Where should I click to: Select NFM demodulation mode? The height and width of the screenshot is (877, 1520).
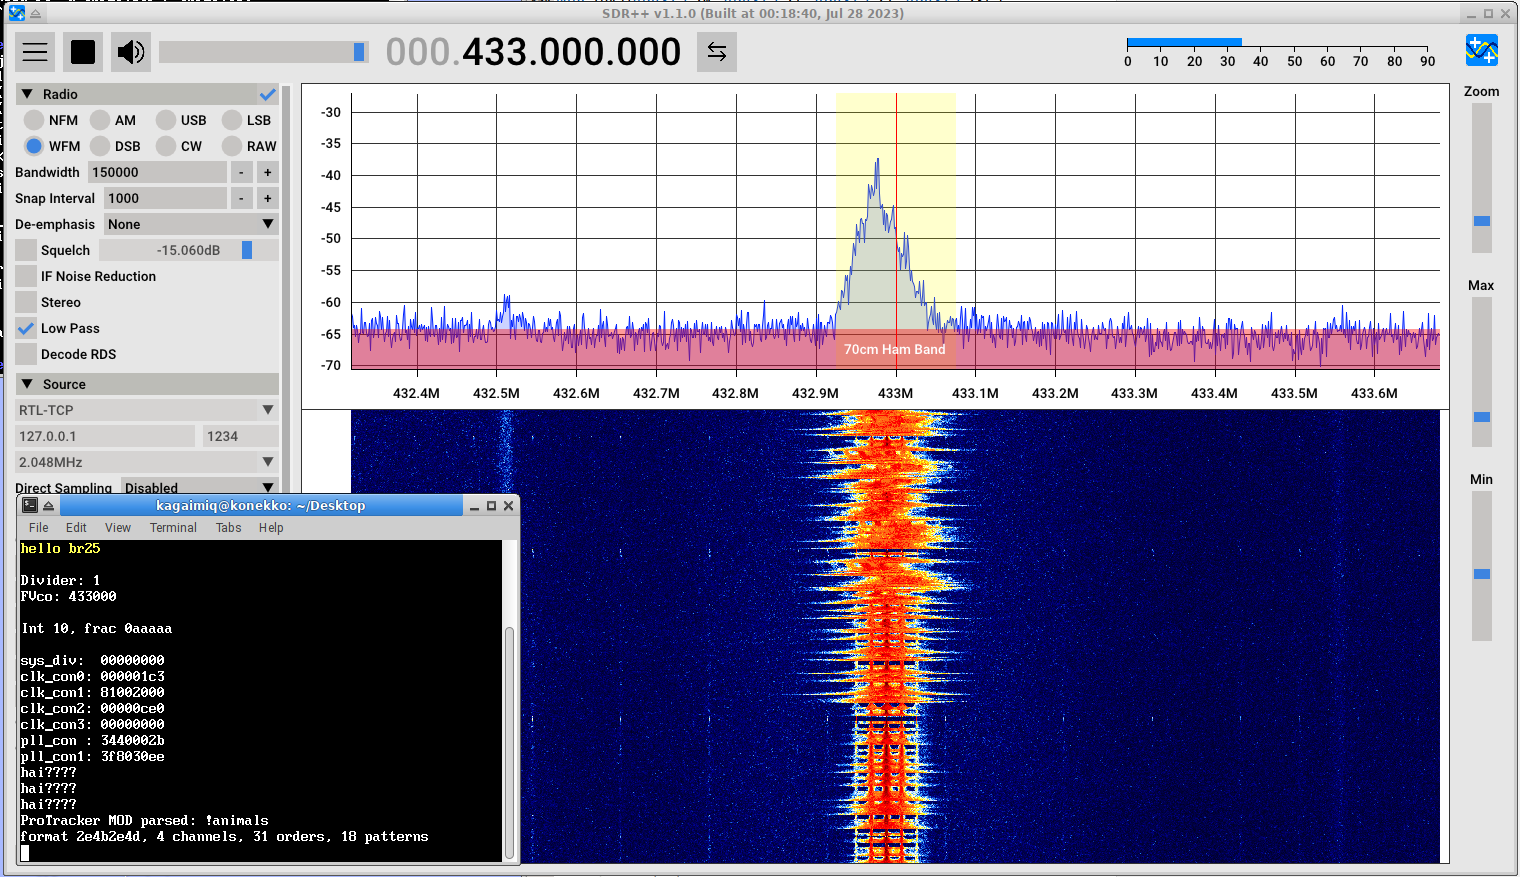point(35,120)
